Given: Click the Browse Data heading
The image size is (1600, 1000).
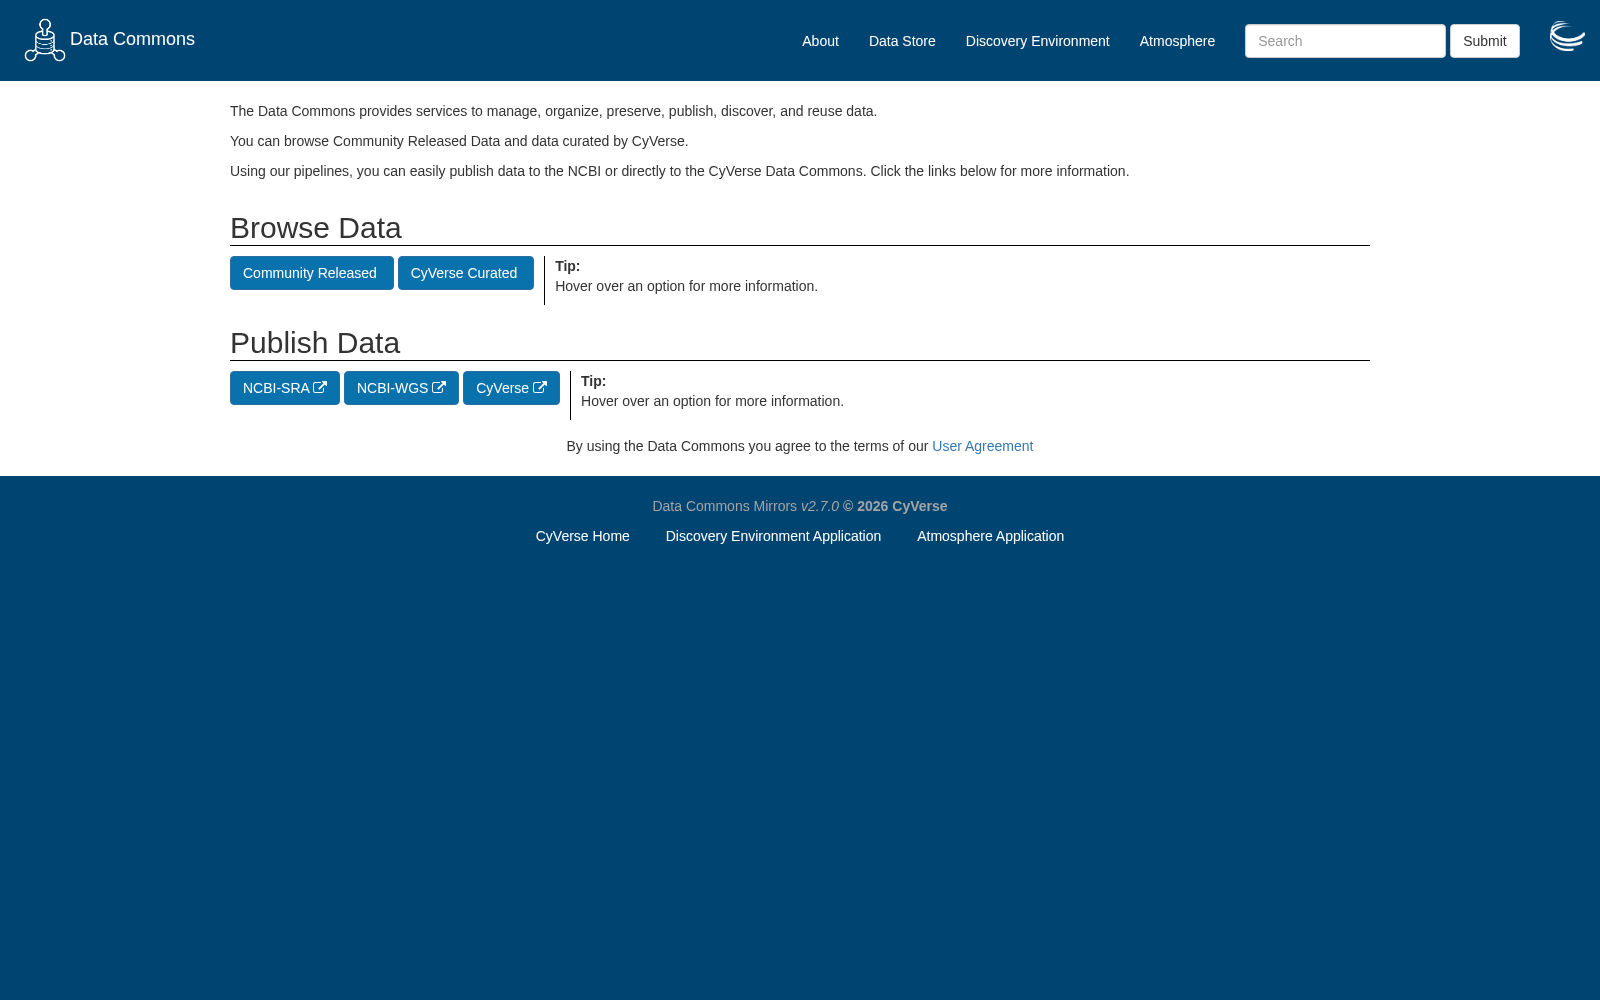Looking at the screenshot, I should [x=316, y=228].
